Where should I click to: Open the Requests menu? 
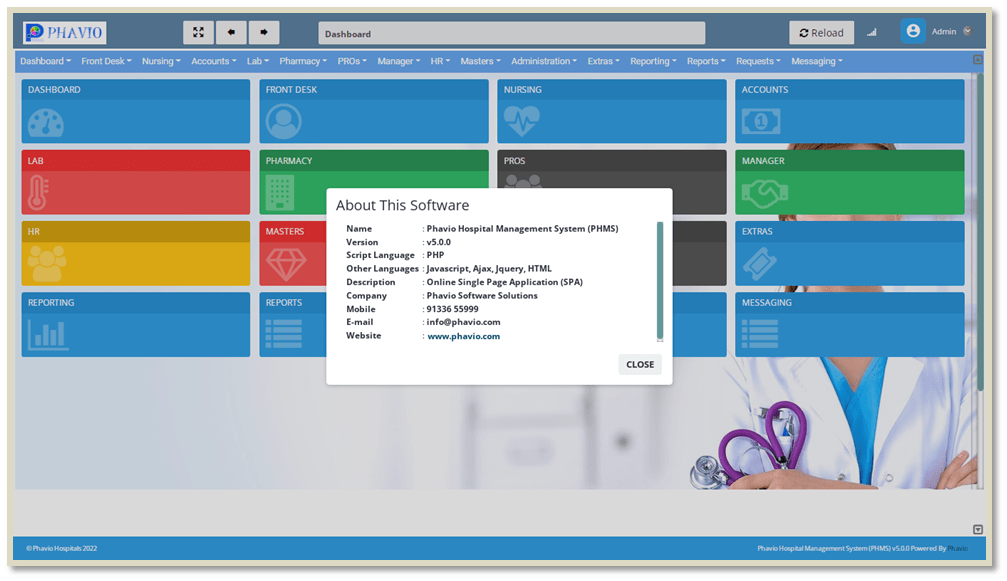point(758,61)
